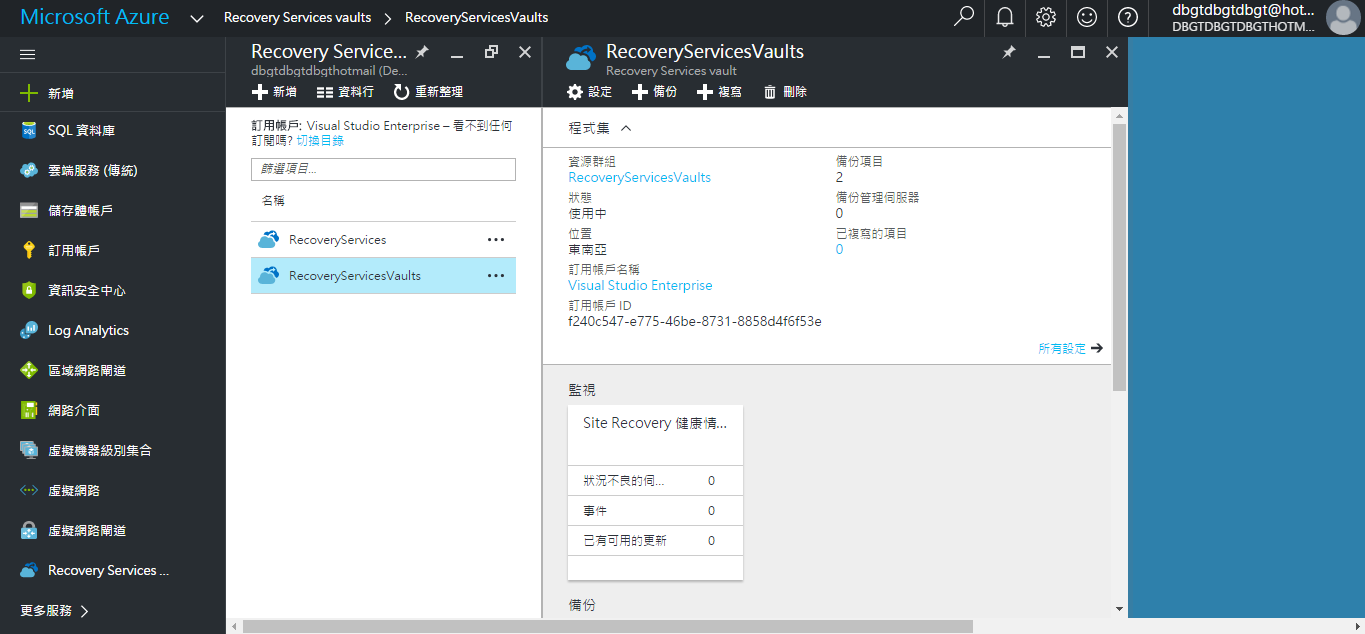Click the 篩選項目 filter field

(x=383, y=169)
